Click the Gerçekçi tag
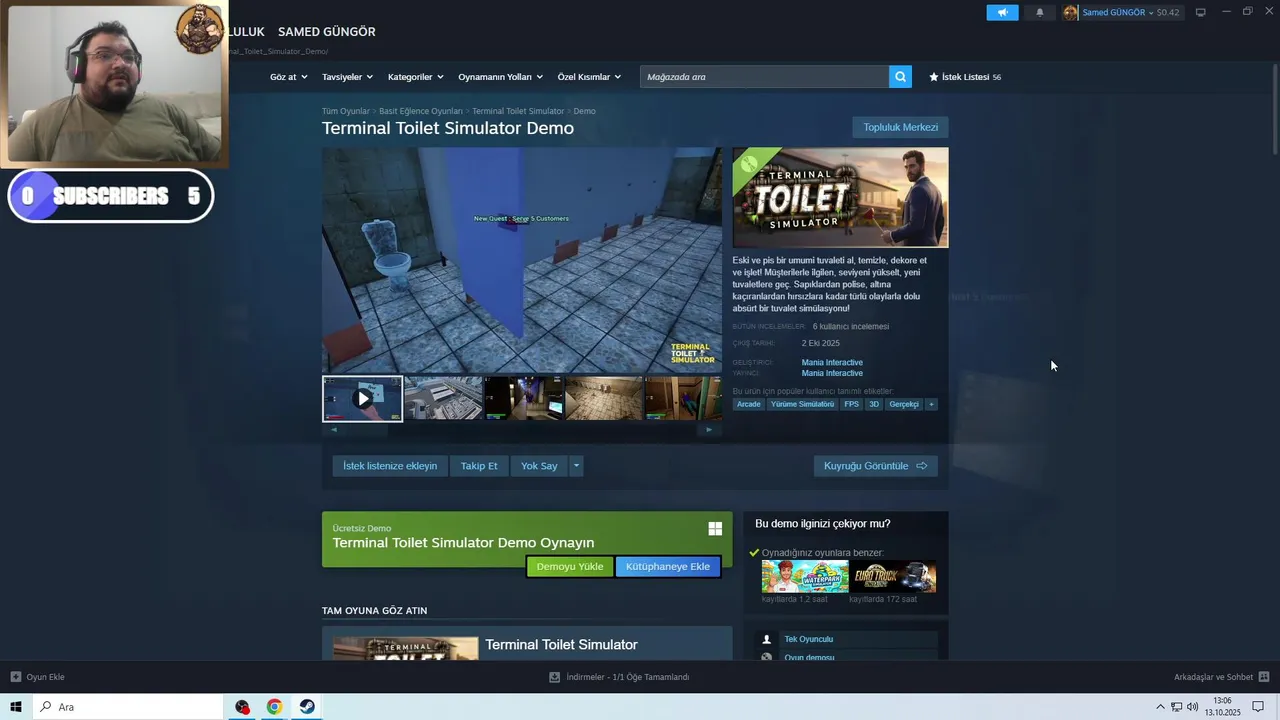This screenshot has width=1280, height=720. click(x=904, y=404)
